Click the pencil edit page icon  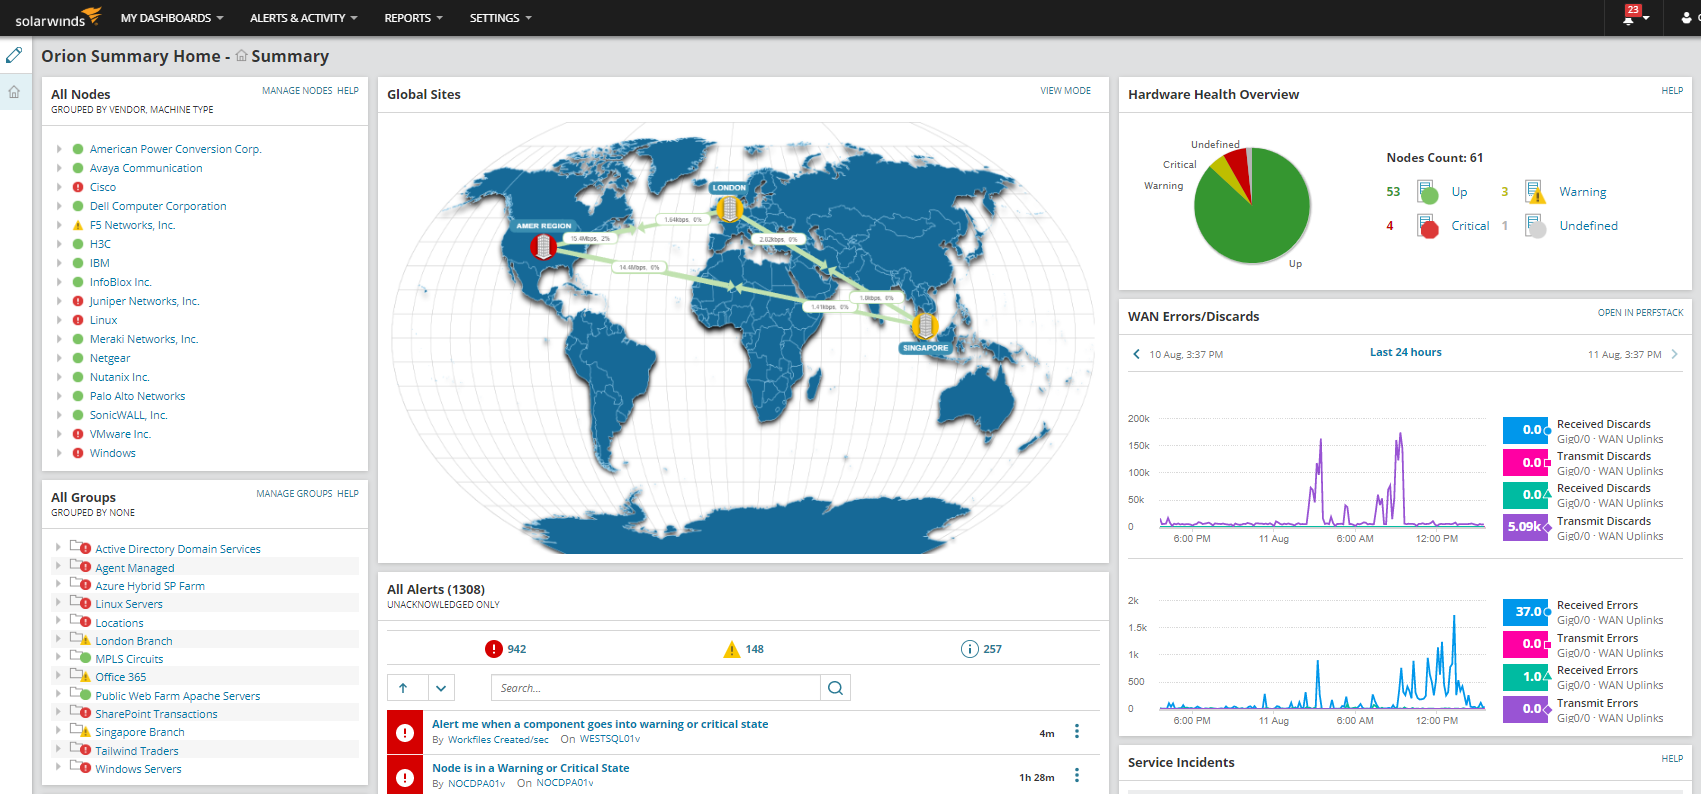pyautogui.click(x=14, y=55)
